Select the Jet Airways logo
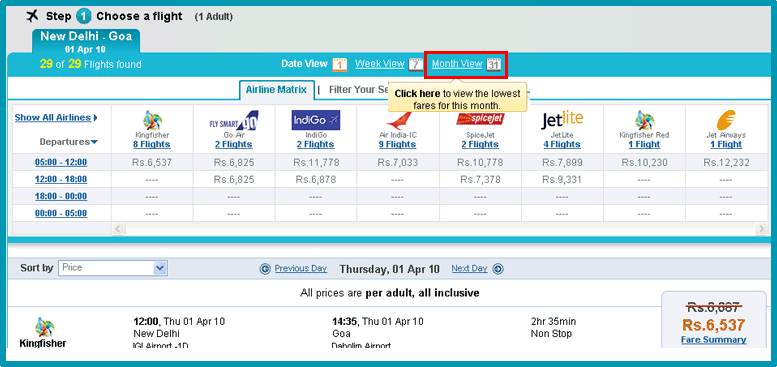The height and width of the screenshot is (367, 777). (x=726, y=121)
